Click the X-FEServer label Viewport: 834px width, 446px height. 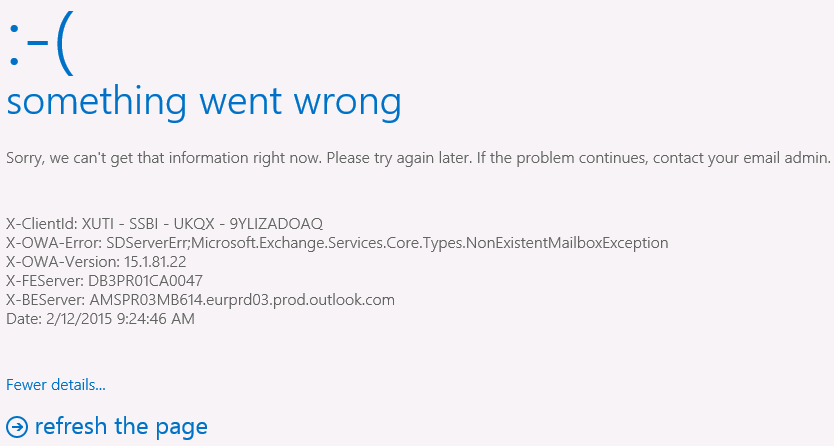click(x=43, y=281)
